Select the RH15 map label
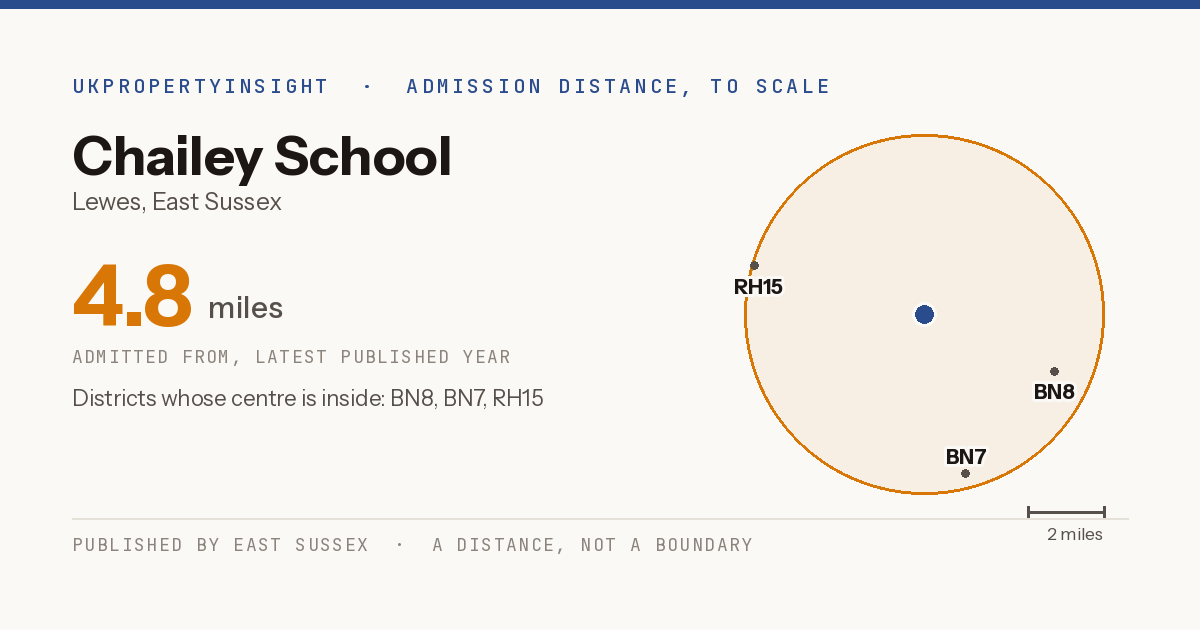 click(758, 287)
